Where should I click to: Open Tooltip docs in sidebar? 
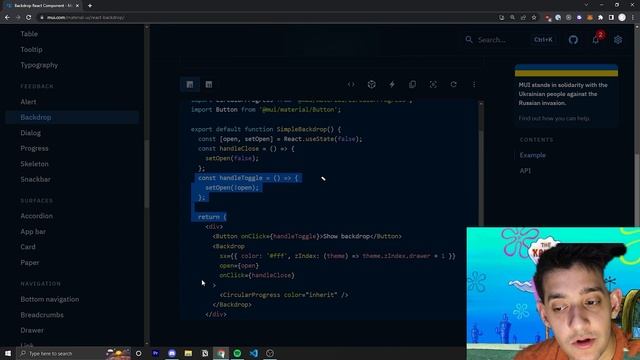click(31, 49)
